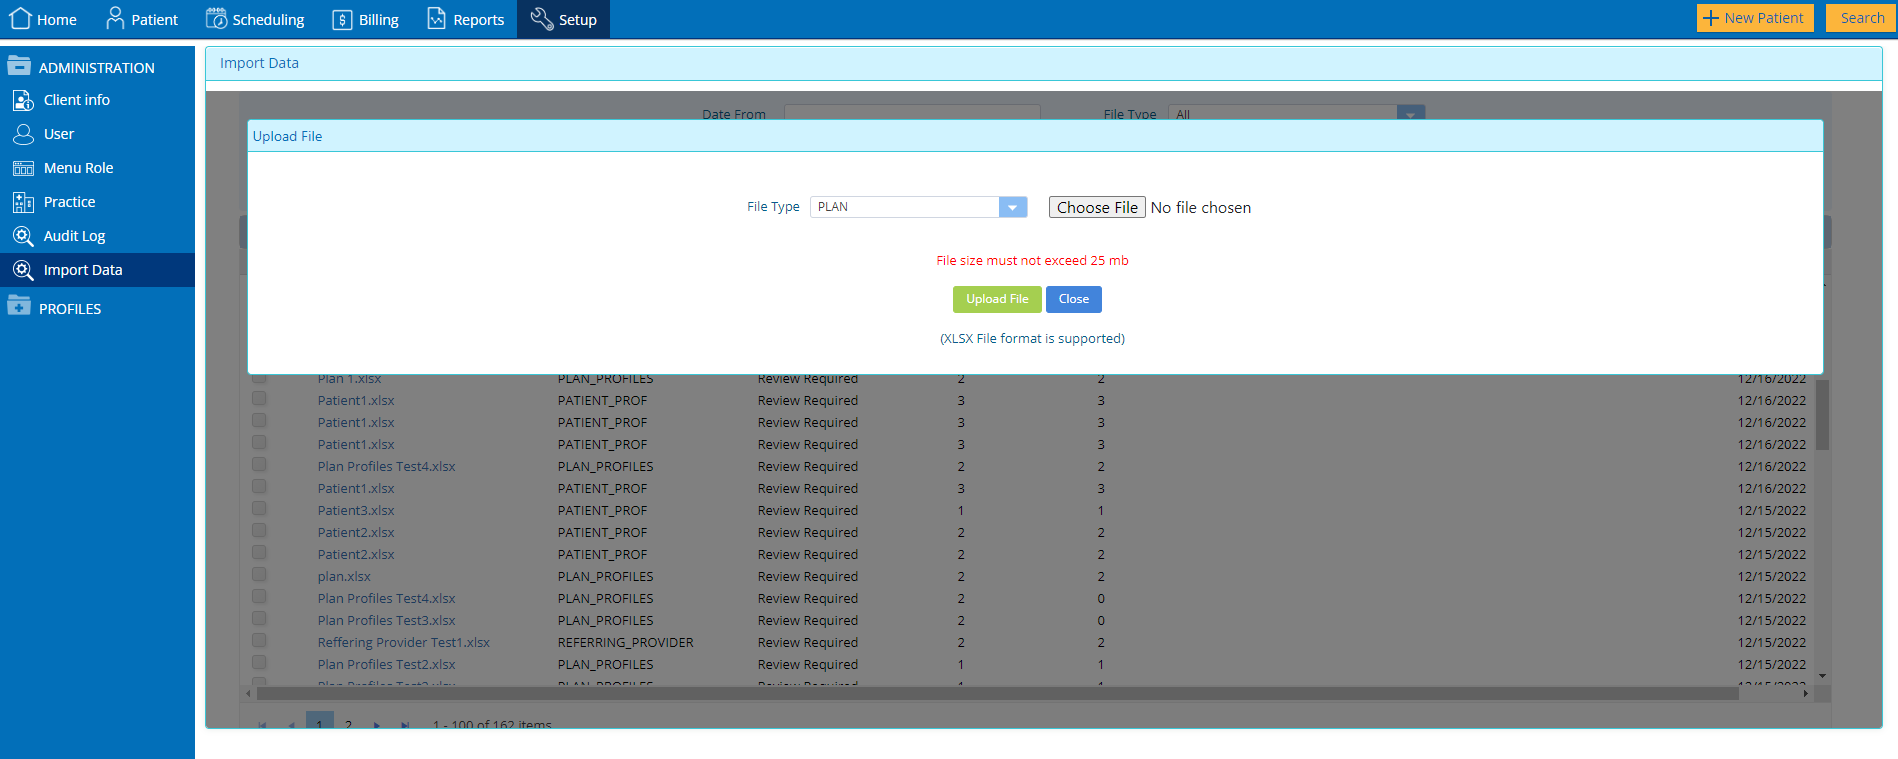This screenshot has width=1898, height=759.
Task: Open Patient3.xlsx file link
Action: (356, 510)
